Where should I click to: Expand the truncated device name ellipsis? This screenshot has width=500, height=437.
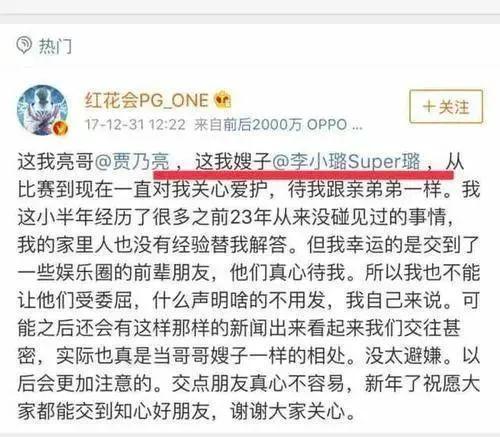coord(356,128)
